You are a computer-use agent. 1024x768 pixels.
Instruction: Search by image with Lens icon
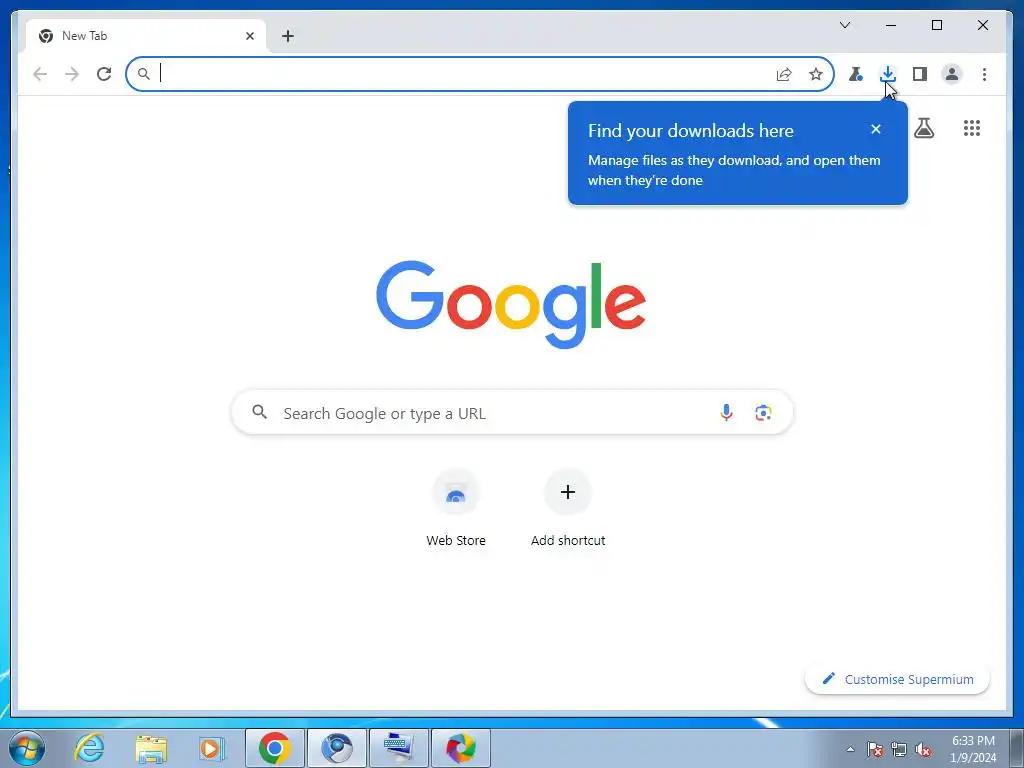[763, 413]
